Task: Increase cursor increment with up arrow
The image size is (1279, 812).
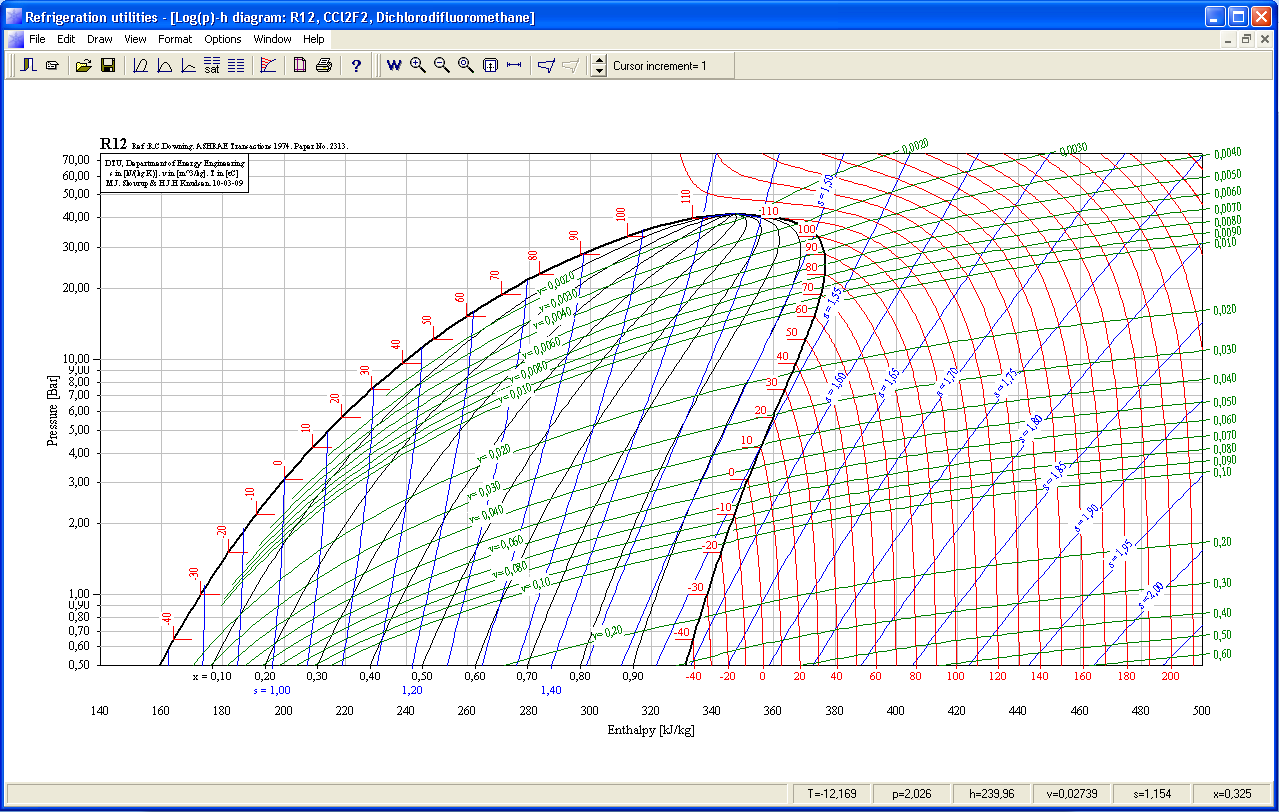Action: (x=599, y=60)
